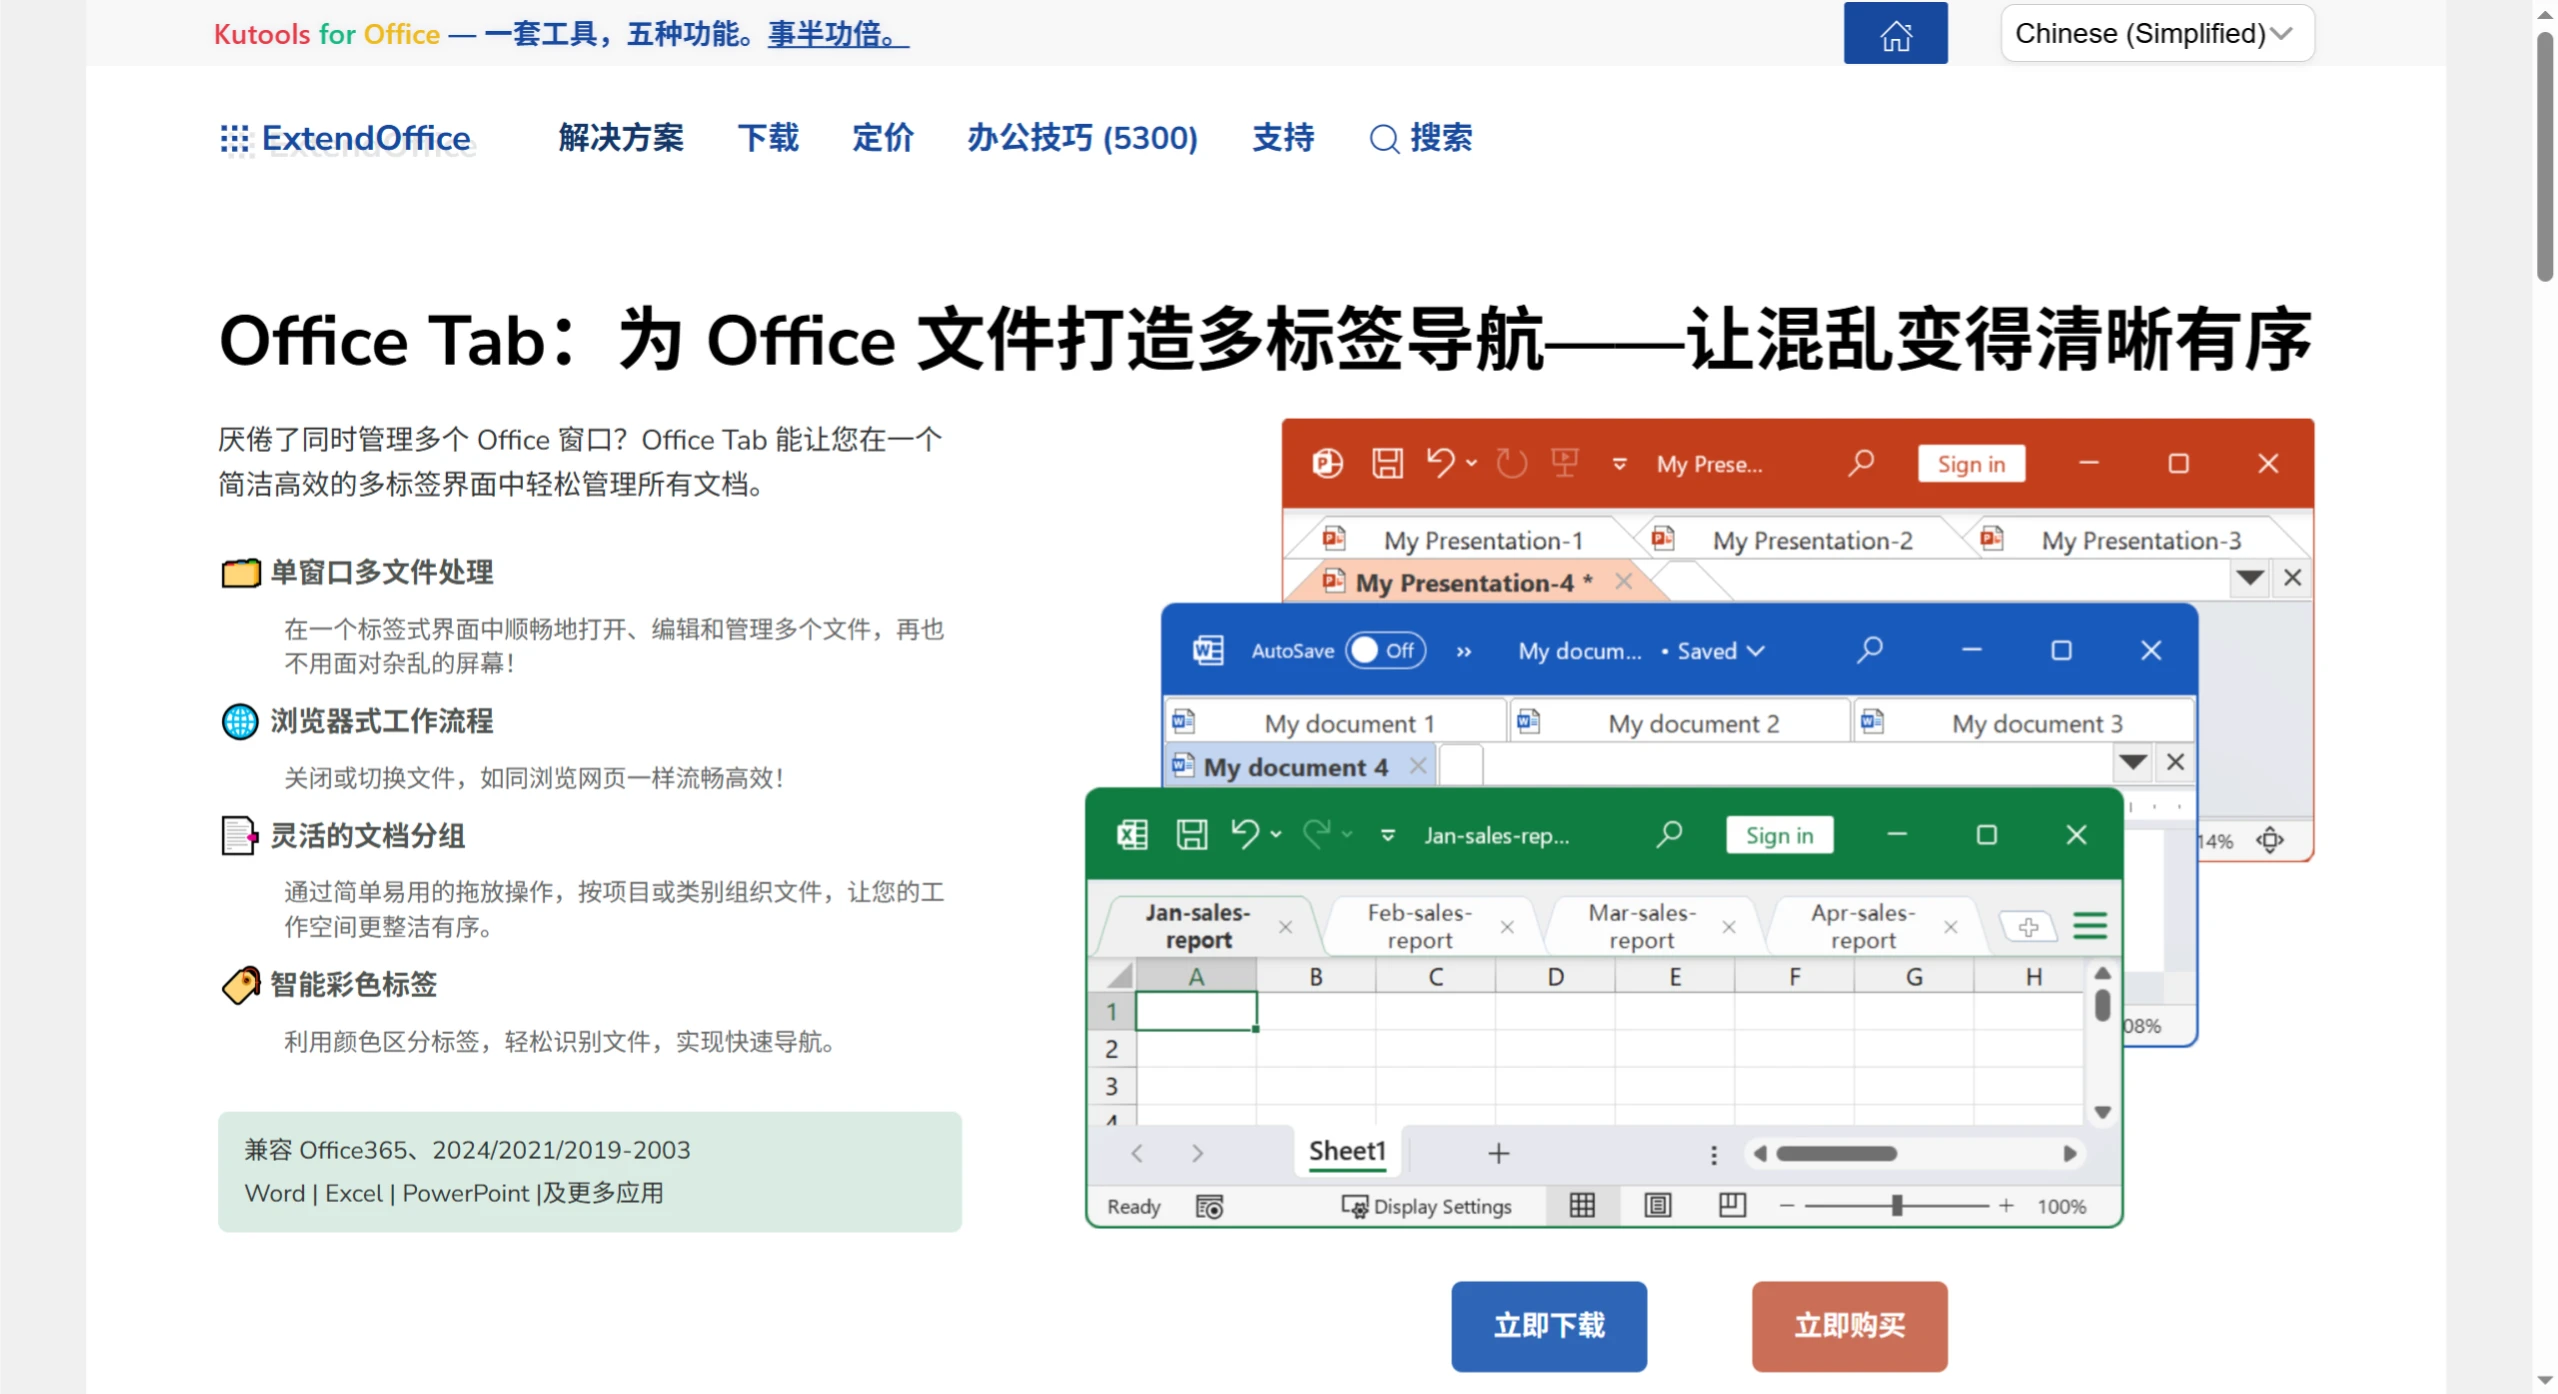Click the search magnifier in the Excel title bar
The height and width of the screenshot is (1394, 2558).
1669,833
